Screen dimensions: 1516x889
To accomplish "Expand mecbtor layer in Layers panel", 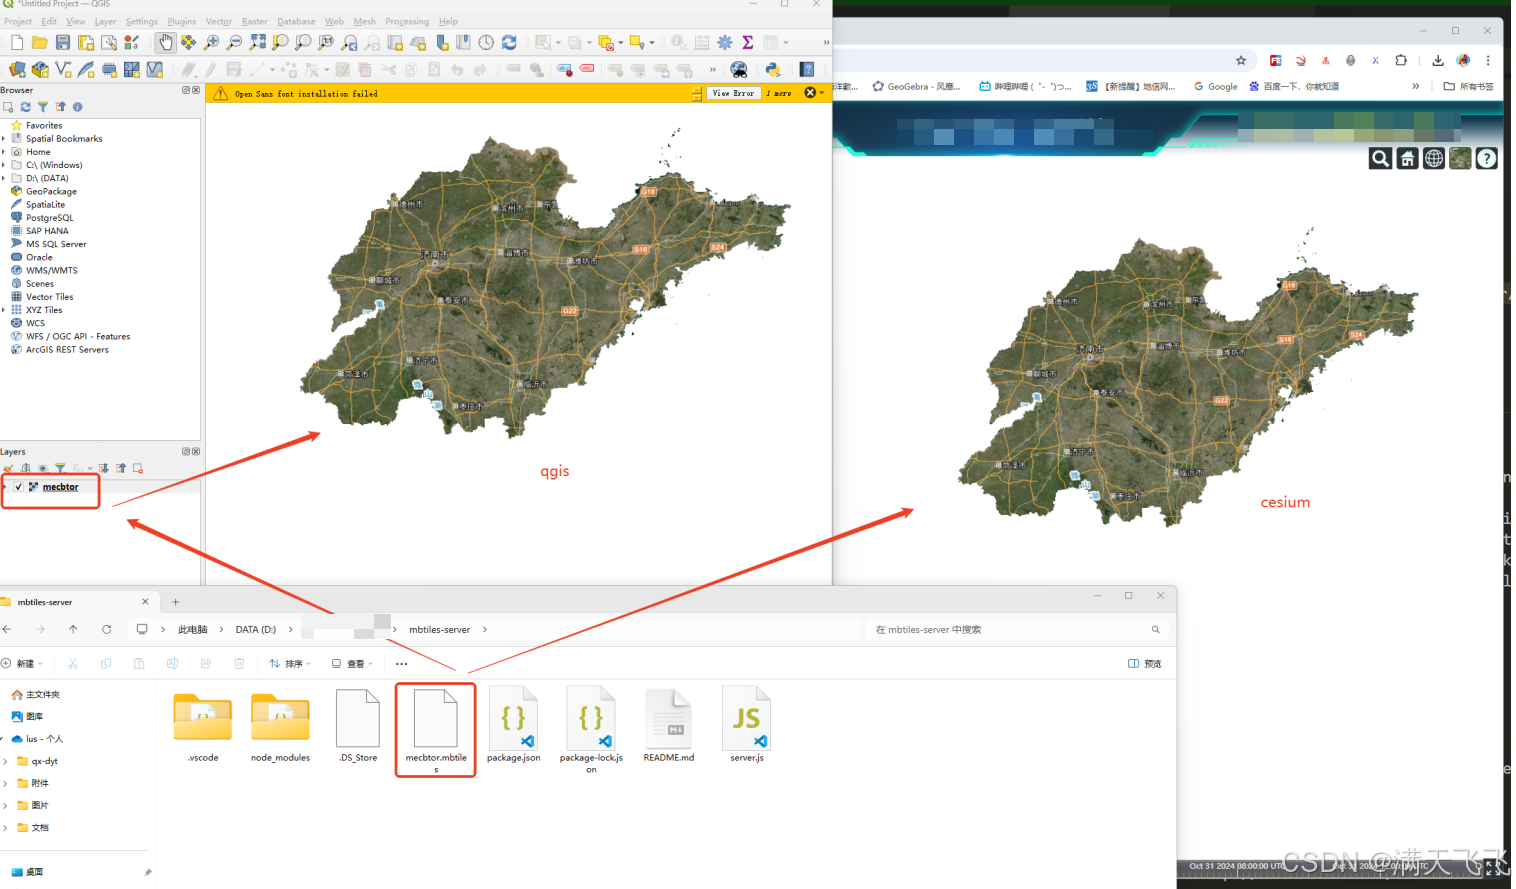I will tap(5, 487).
